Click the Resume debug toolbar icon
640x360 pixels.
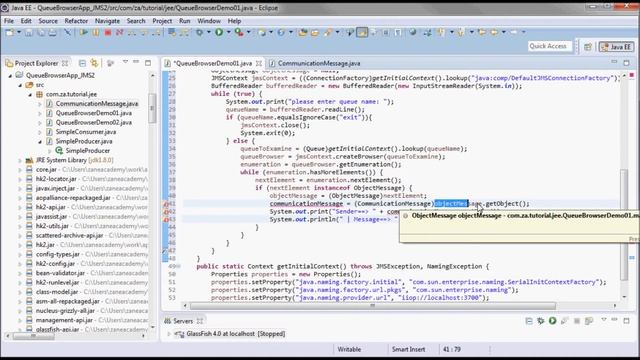pos(84,32)
